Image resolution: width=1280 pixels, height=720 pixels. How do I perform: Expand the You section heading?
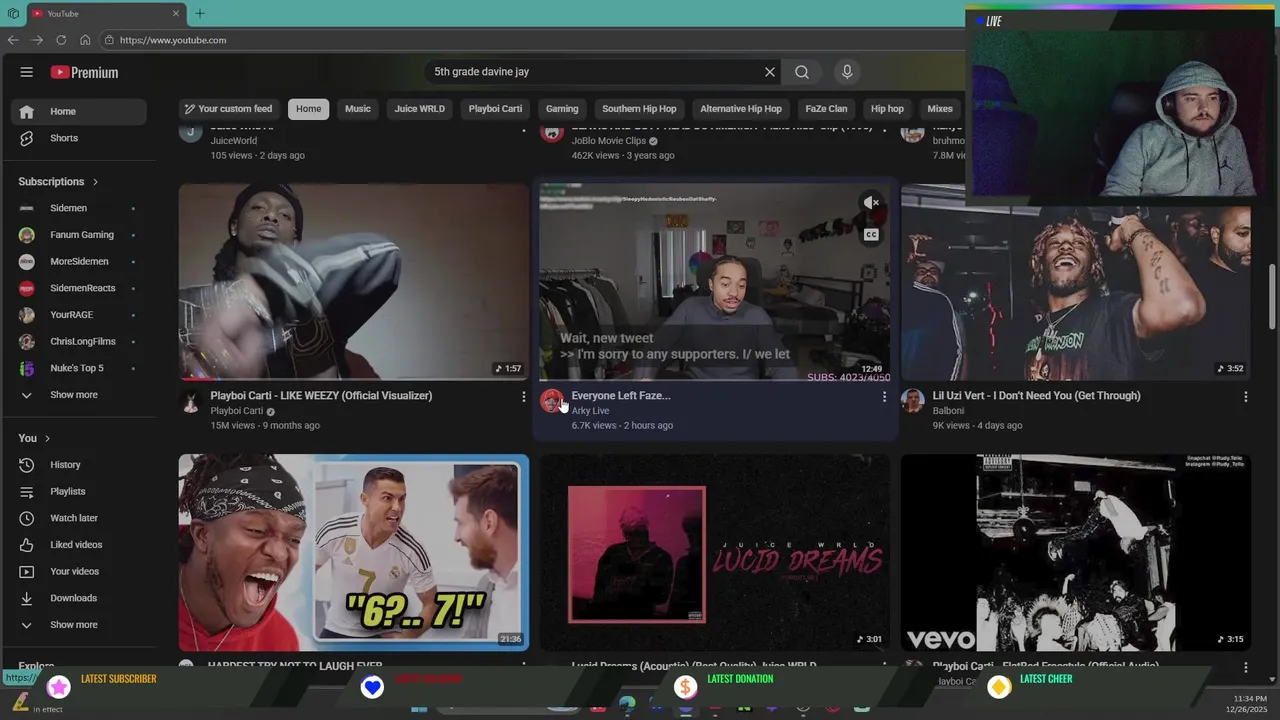[34, 438]
